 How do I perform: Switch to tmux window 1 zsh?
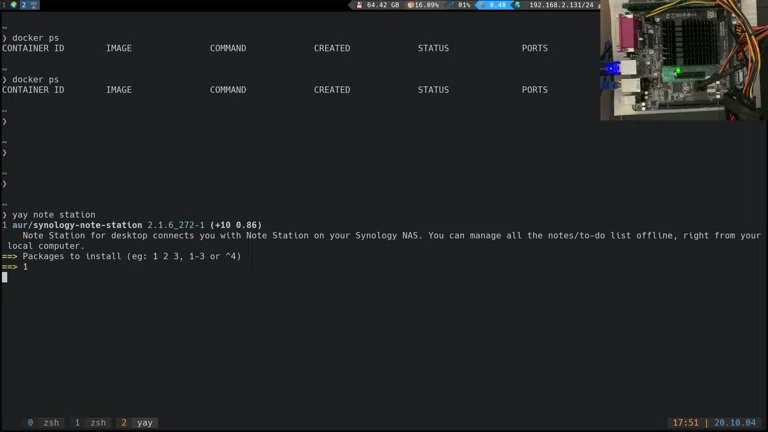(x=90, y=423)
